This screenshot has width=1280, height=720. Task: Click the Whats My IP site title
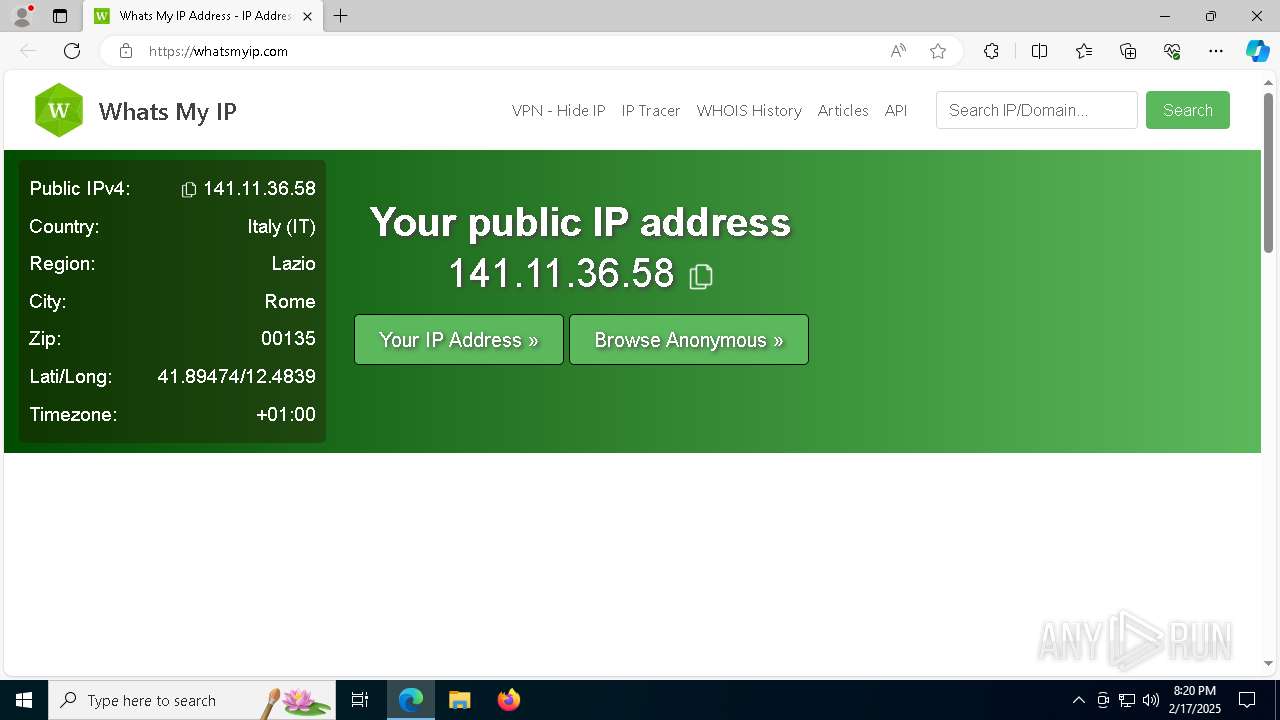pos(167,111)
